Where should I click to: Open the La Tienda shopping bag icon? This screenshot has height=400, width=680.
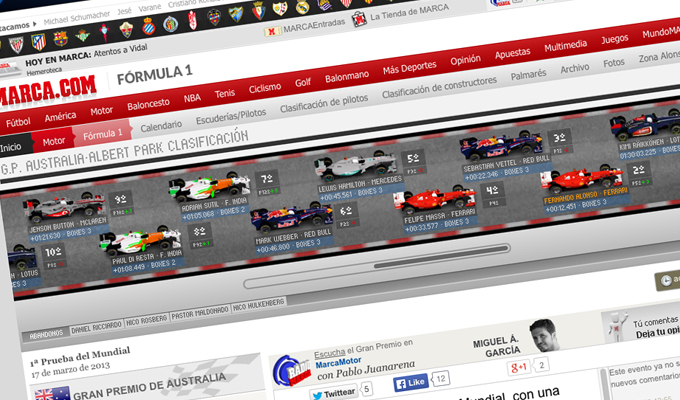359,20
